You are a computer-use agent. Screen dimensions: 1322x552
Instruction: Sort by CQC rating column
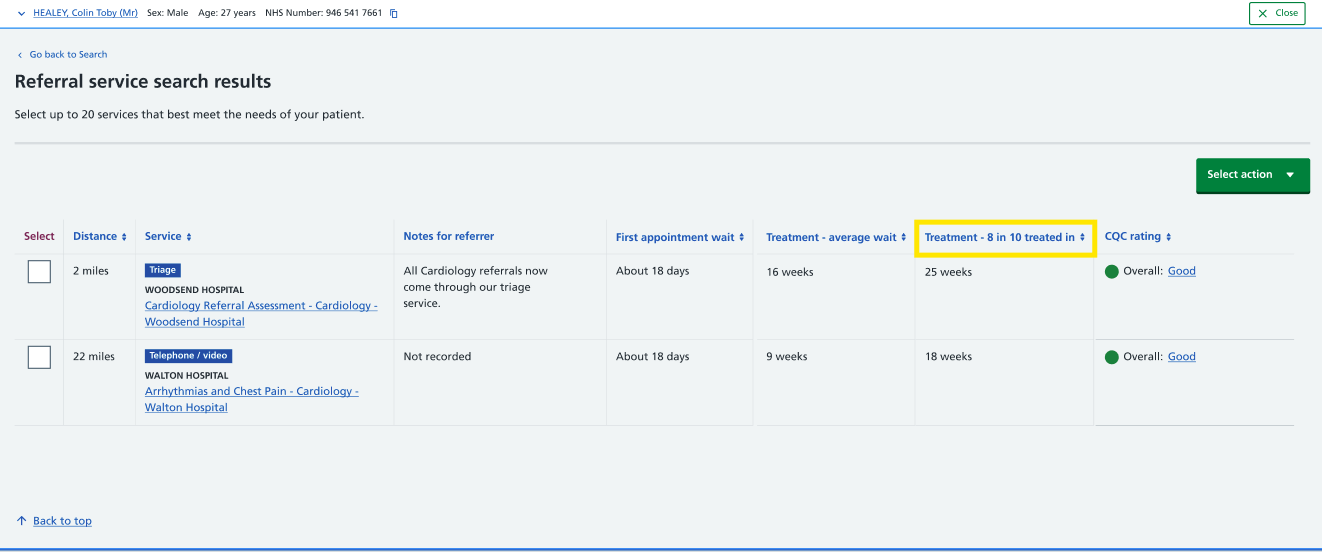point(1138,237)
